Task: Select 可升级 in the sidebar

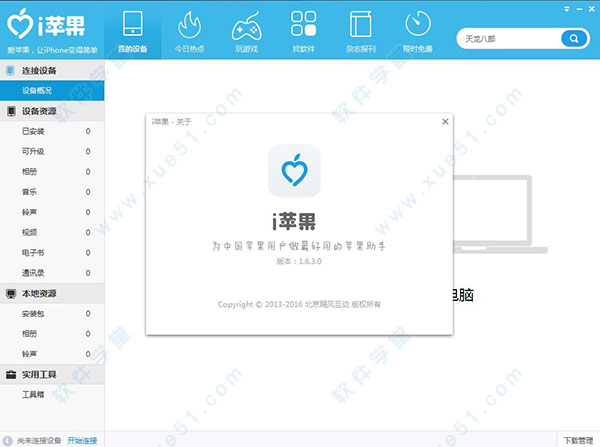Action: [x=52, y=152]
